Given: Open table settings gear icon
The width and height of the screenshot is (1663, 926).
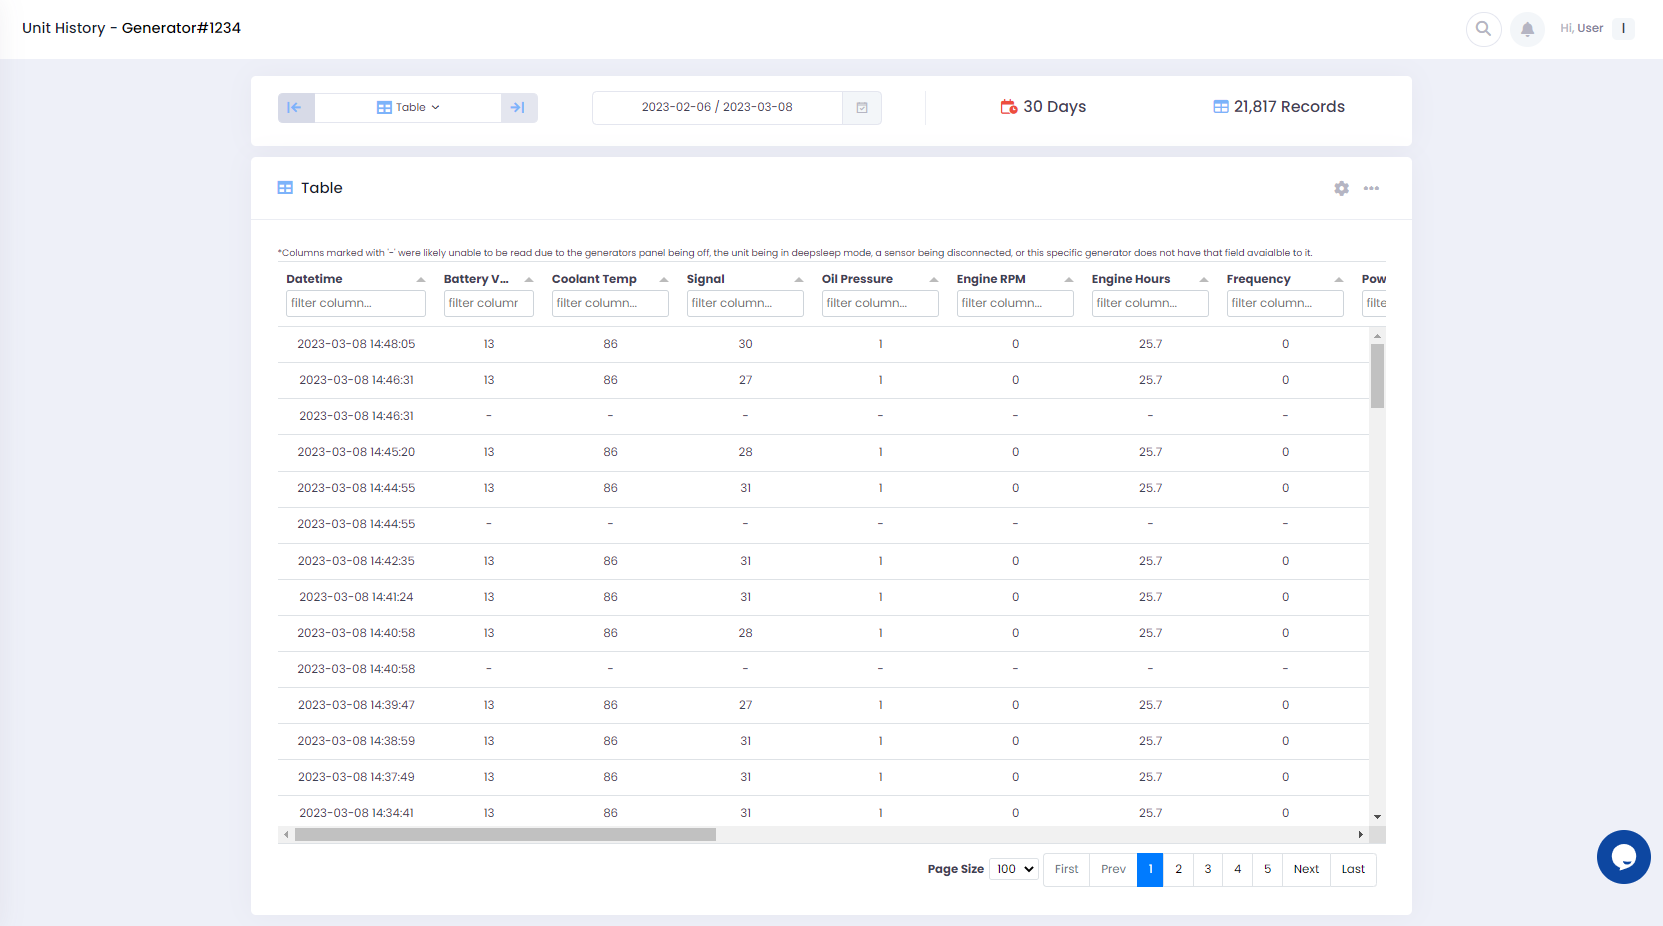Looking at the screenshot, I should point(1341,188).
